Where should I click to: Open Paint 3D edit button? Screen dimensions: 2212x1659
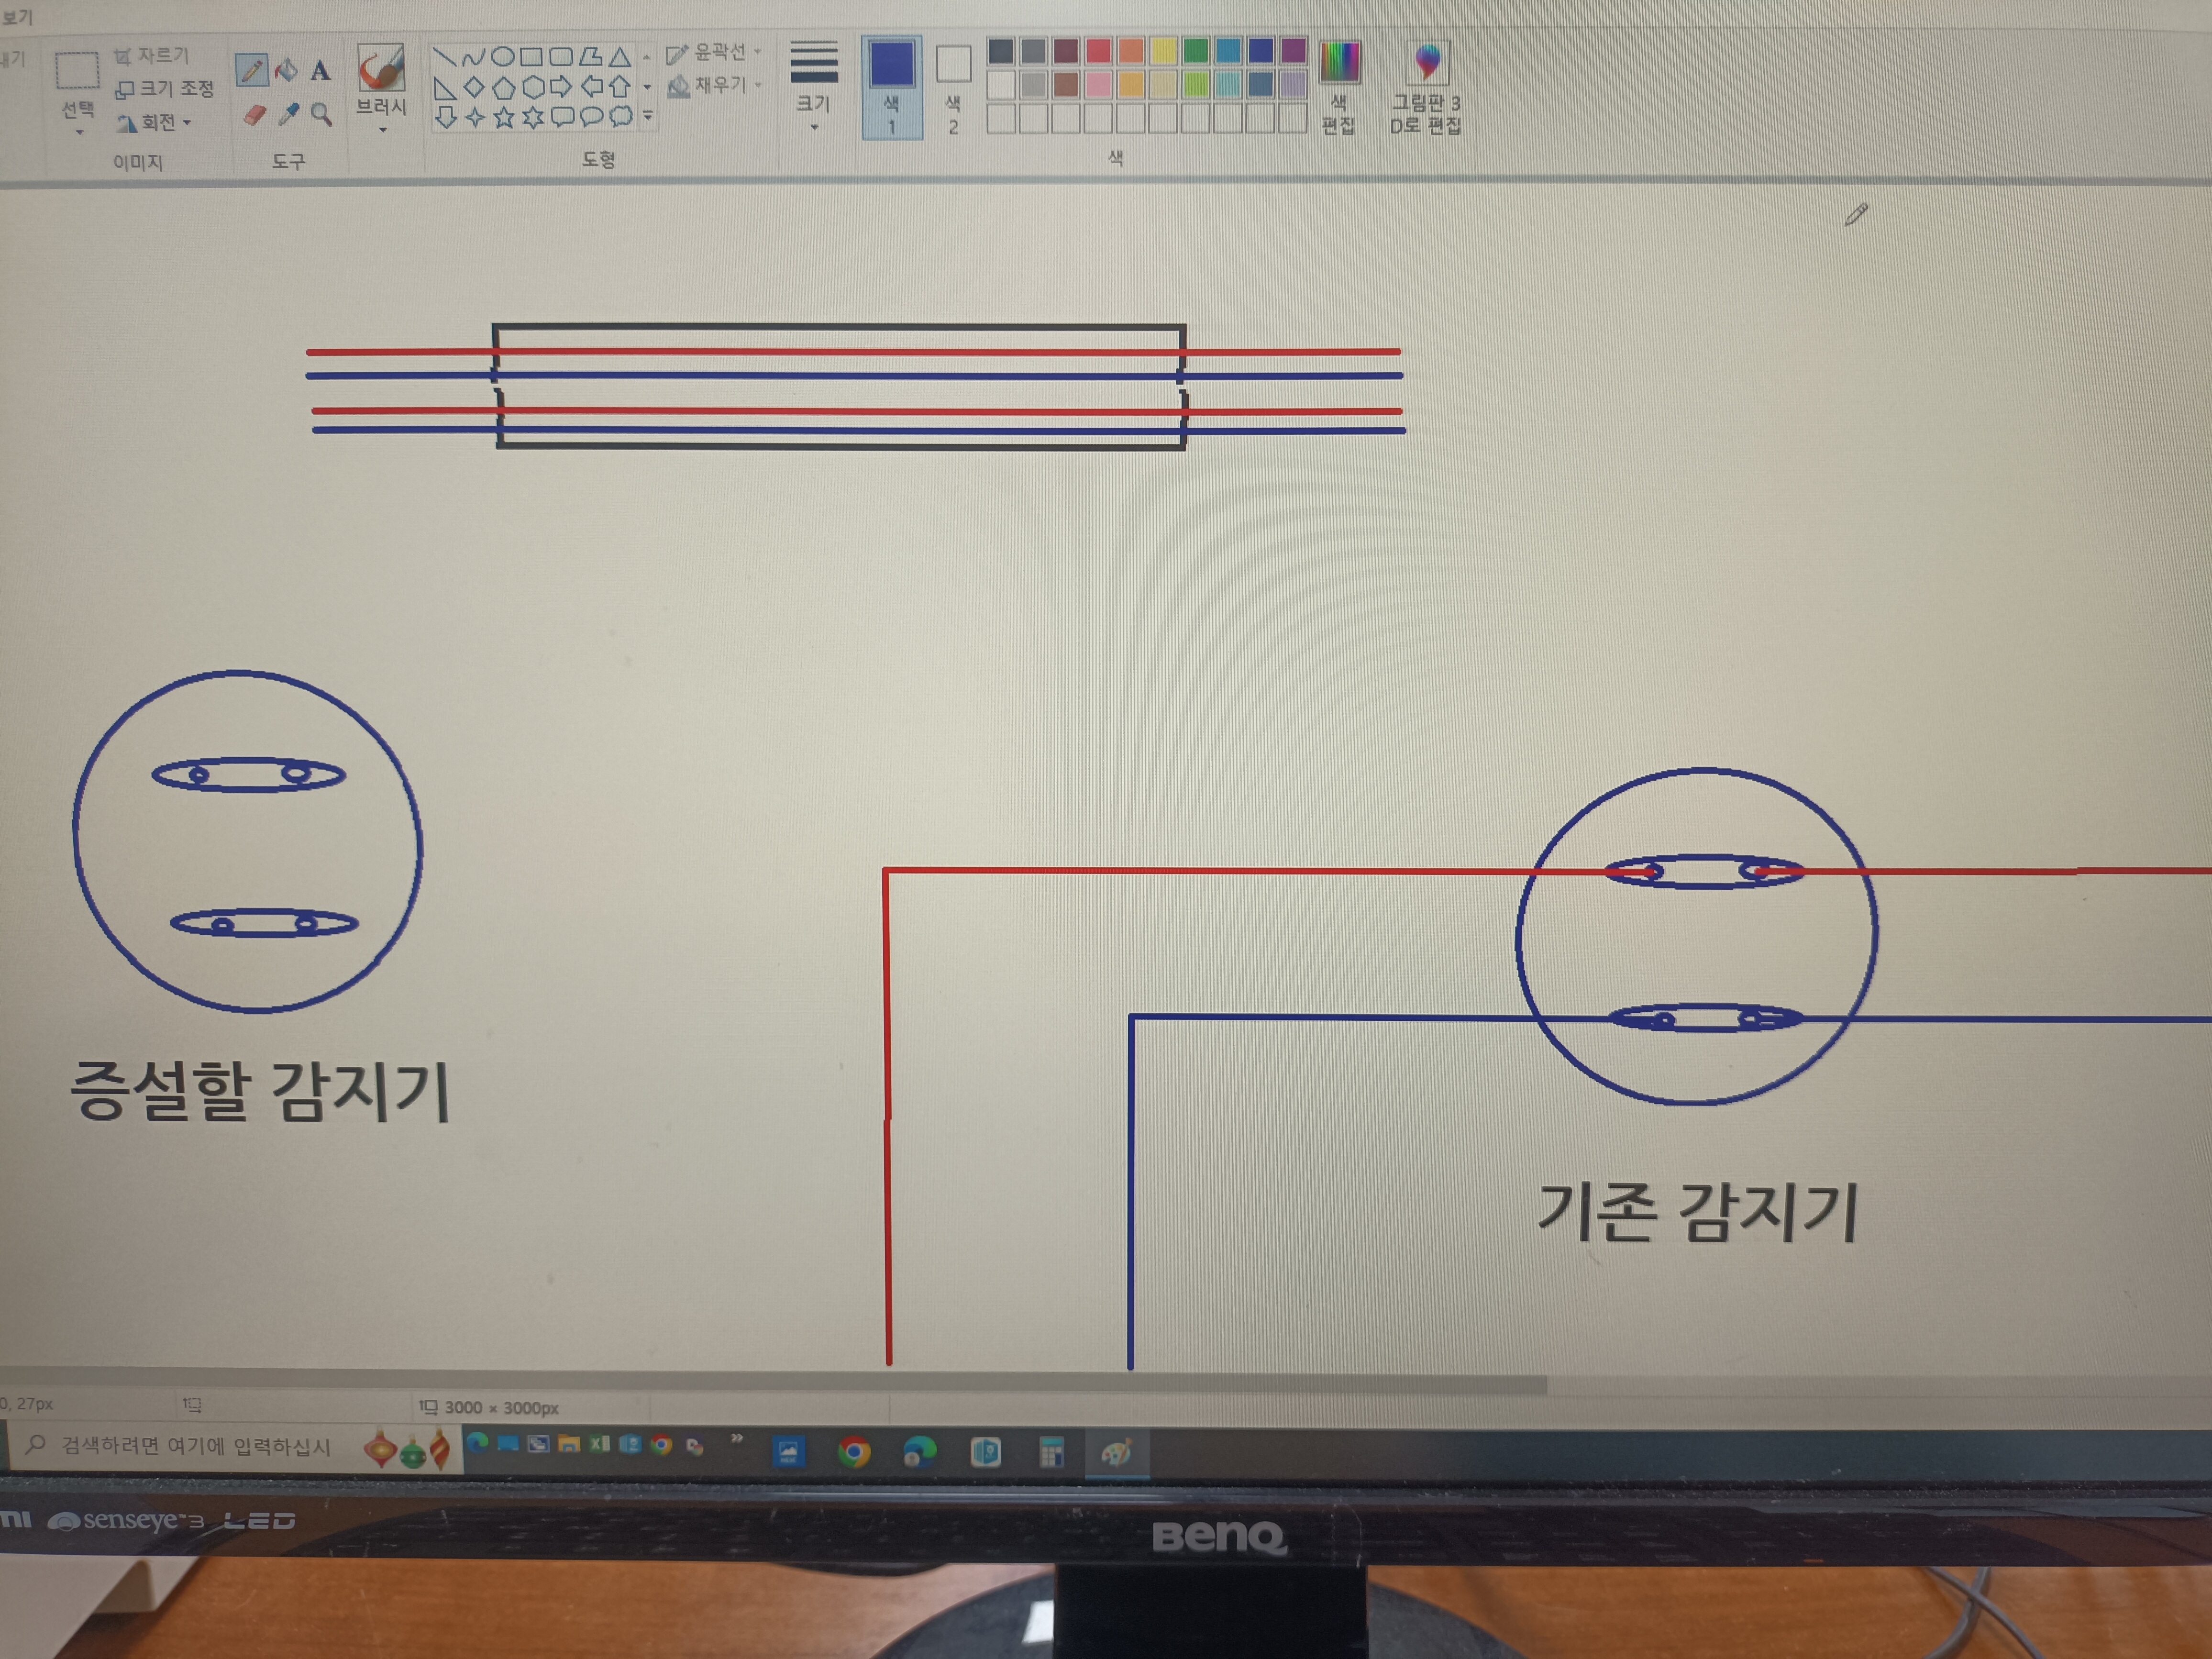click(1427, 88)
